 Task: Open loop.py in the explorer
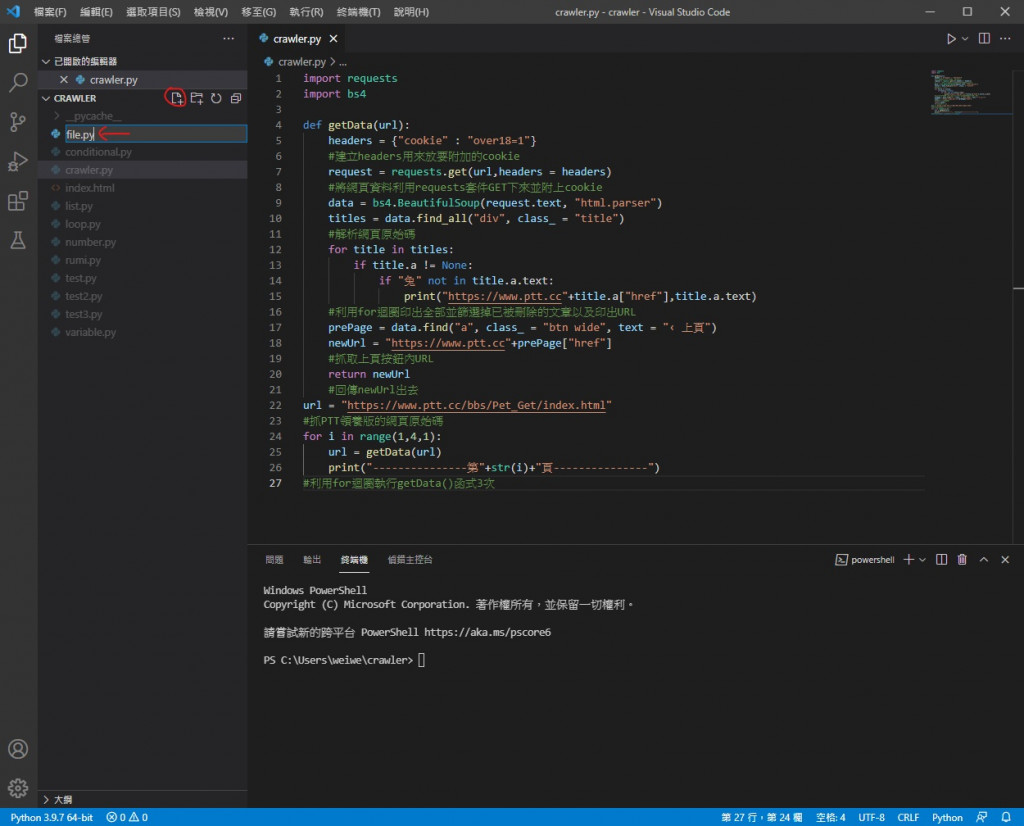click(82, 224)
